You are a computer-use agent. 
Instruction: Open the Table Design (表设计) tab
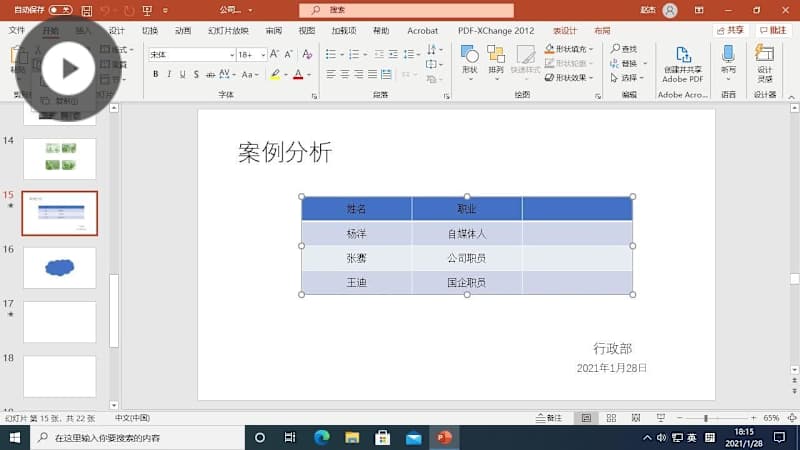pyautogui.click(x=565, y=31)
